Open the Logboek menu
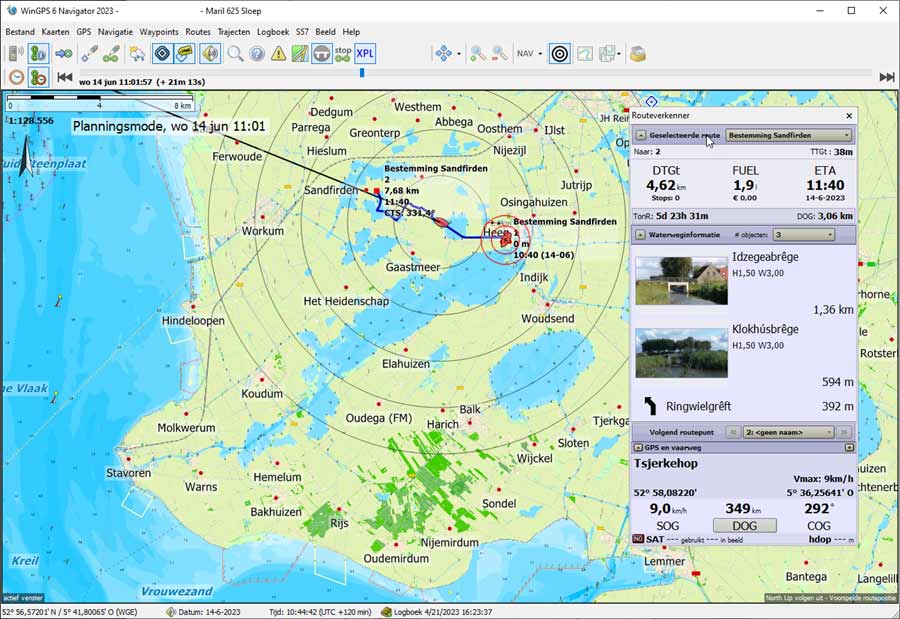900x619 pixels. (273, 32)
